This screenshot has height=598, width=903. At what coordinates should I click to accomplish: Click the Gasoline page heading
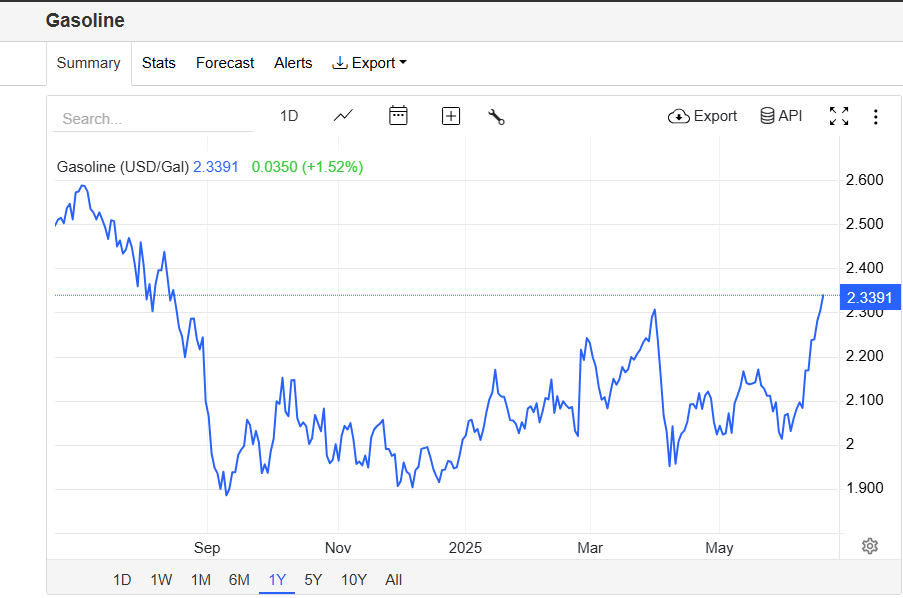click(85, 20)
